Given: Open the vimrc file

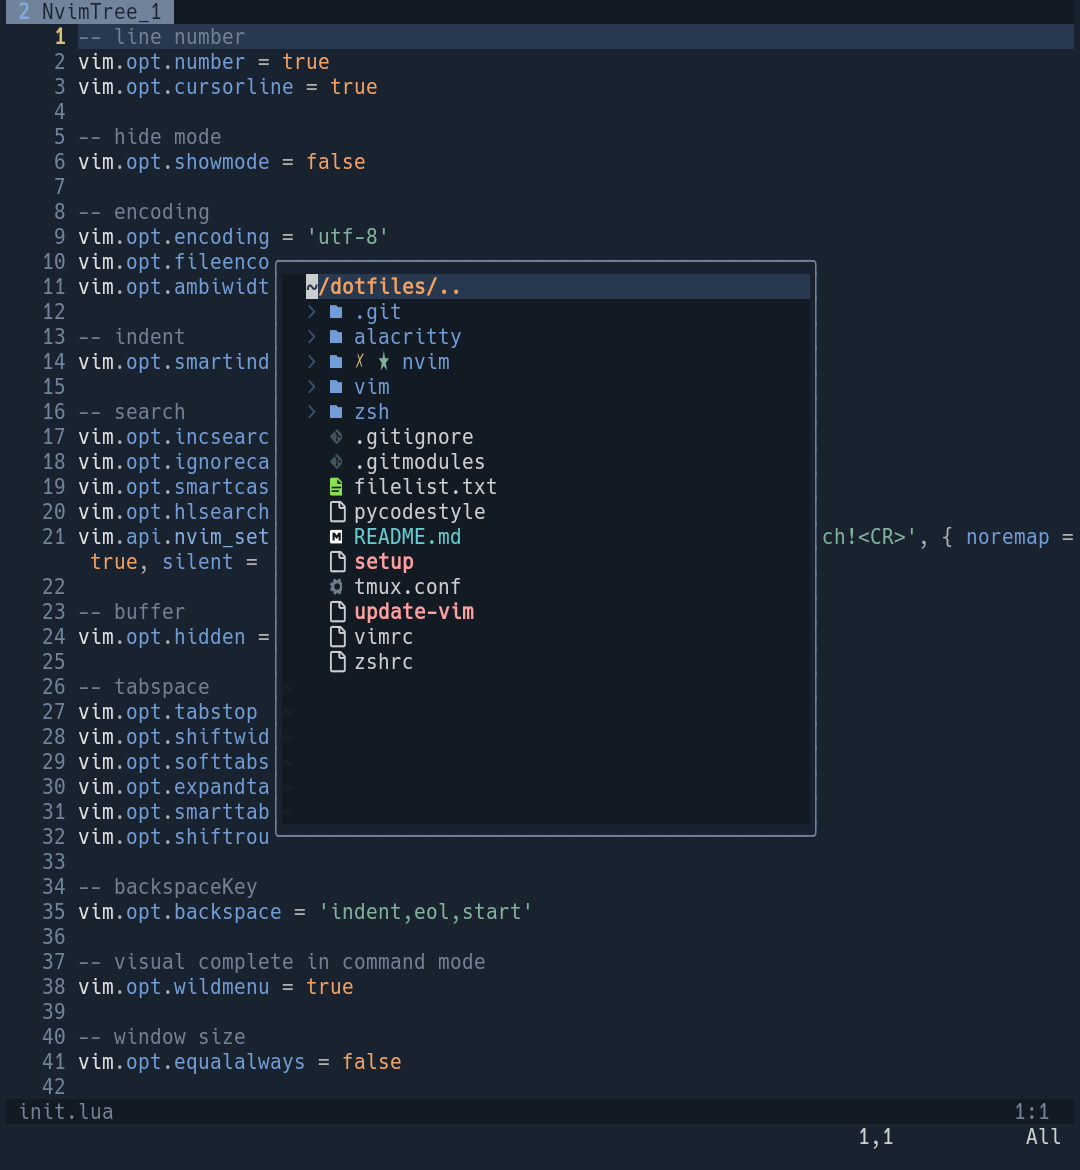Looking at the screenshot, I should [x=384, y=637].
